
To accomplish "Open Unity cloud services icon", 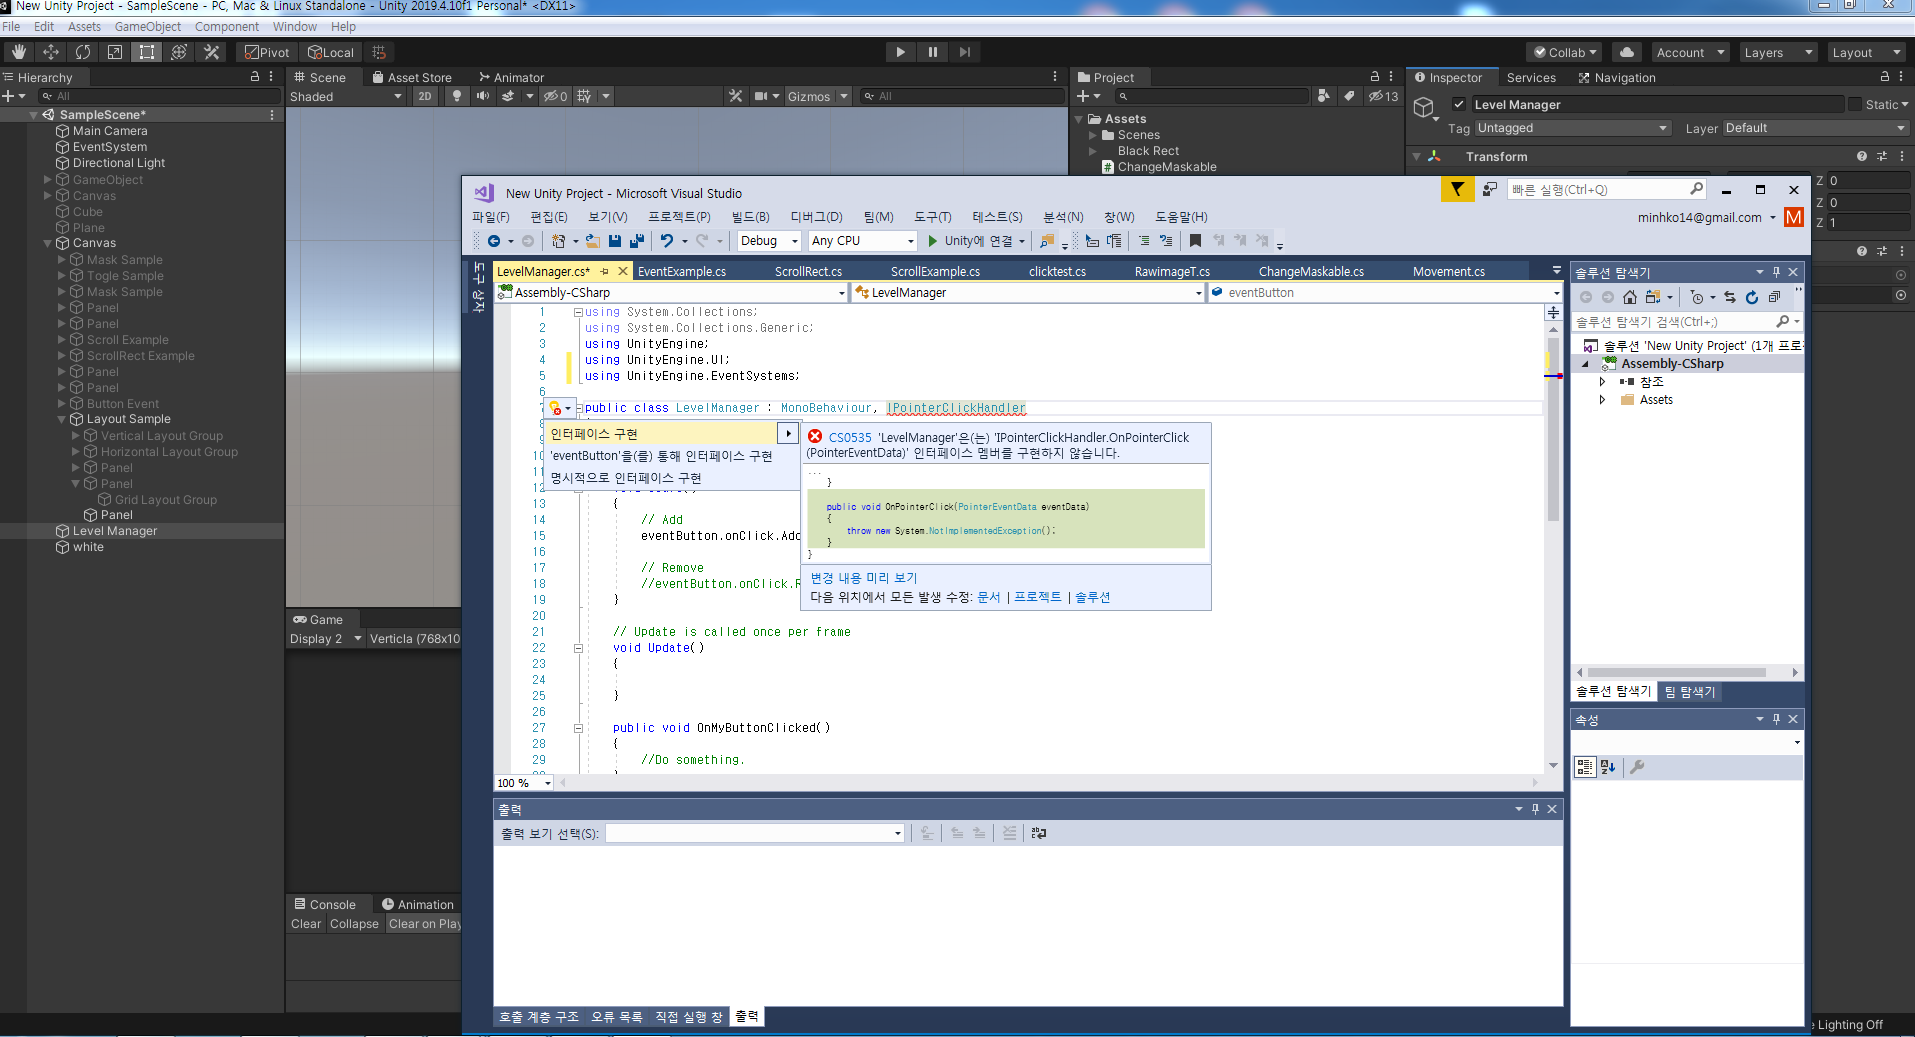I will pos(1627,52).
